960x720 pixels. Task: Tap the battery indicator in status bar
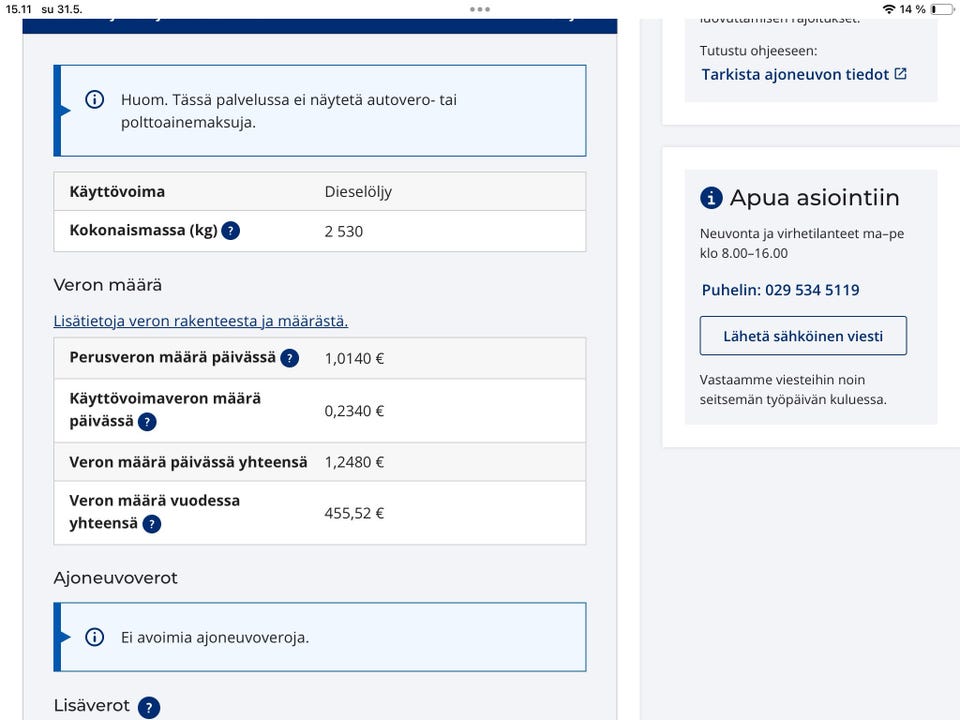(942, 9)
